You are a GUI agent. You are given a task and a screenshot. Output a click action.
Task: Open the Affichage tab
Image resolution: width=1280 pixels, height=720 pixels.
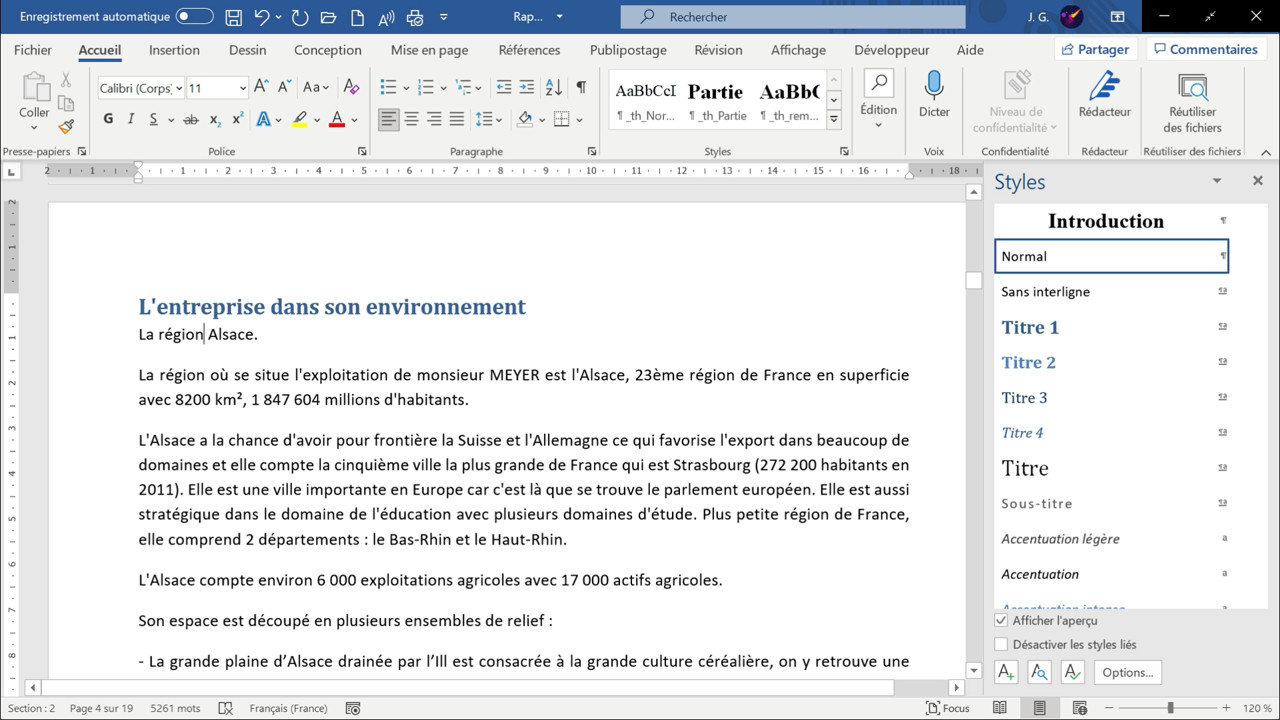[798, 50]
